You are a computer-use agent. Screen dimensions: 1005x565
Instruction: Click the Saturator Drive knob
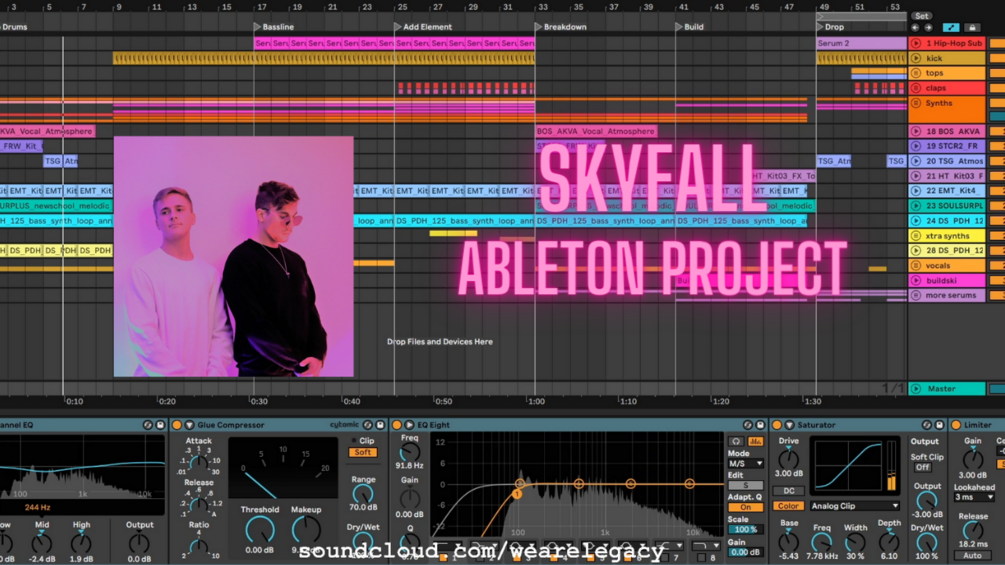(x=788, y=459)
